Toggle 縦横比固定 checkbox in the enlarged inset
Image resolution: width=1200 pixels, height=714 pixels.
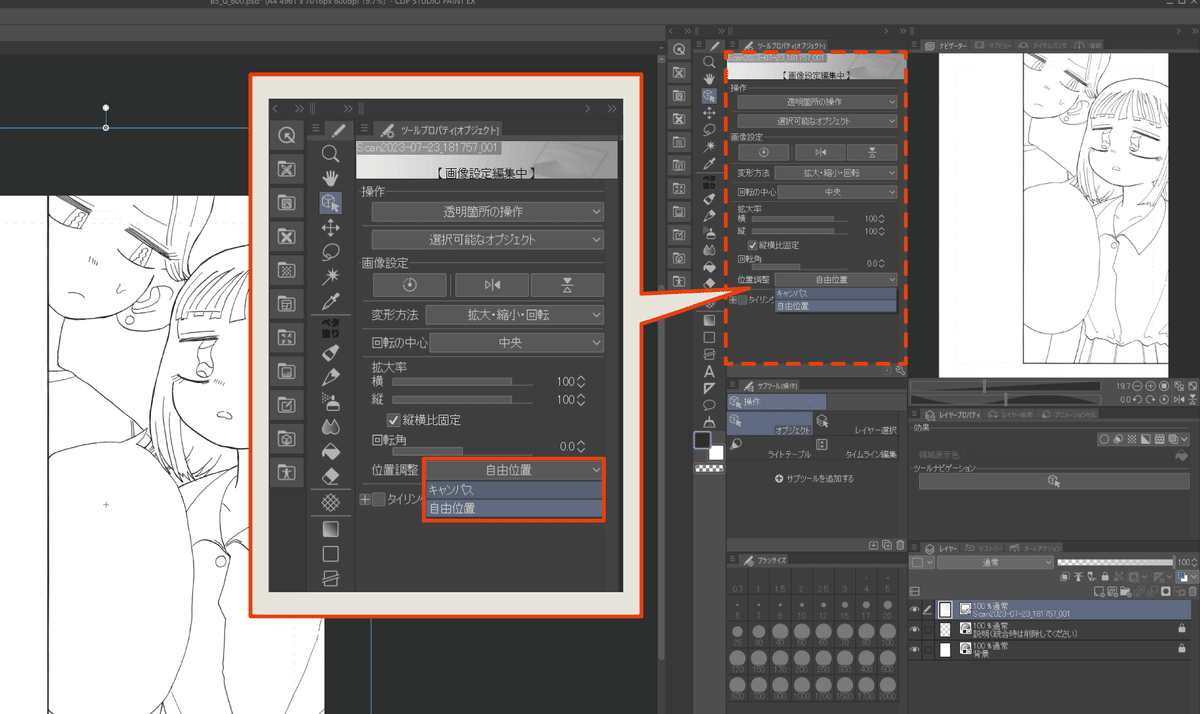coord(393,420)
